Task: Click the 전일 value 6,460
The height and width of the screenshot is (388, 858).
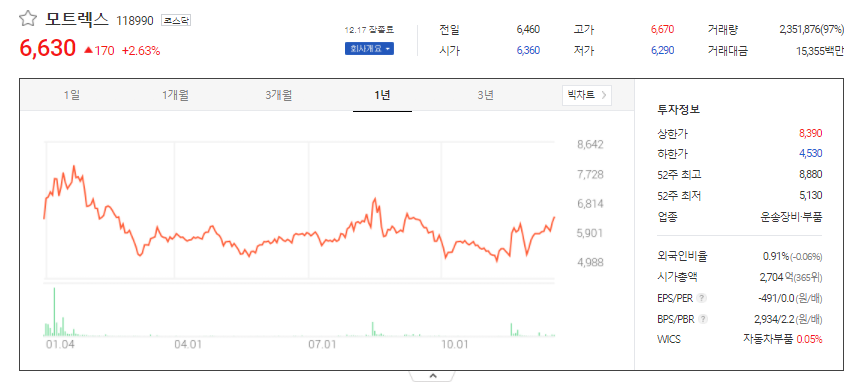Action: [x=528, y=30]
